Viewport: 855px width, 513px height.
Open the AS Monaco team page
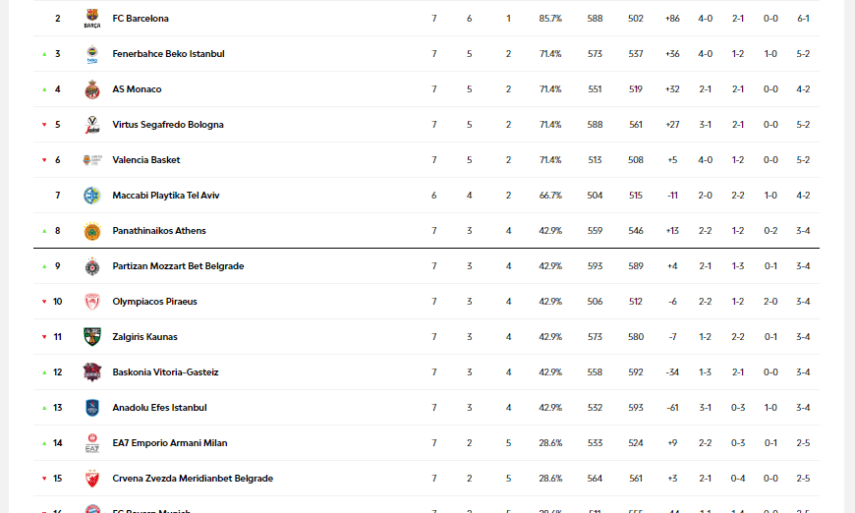click(137, 89)
